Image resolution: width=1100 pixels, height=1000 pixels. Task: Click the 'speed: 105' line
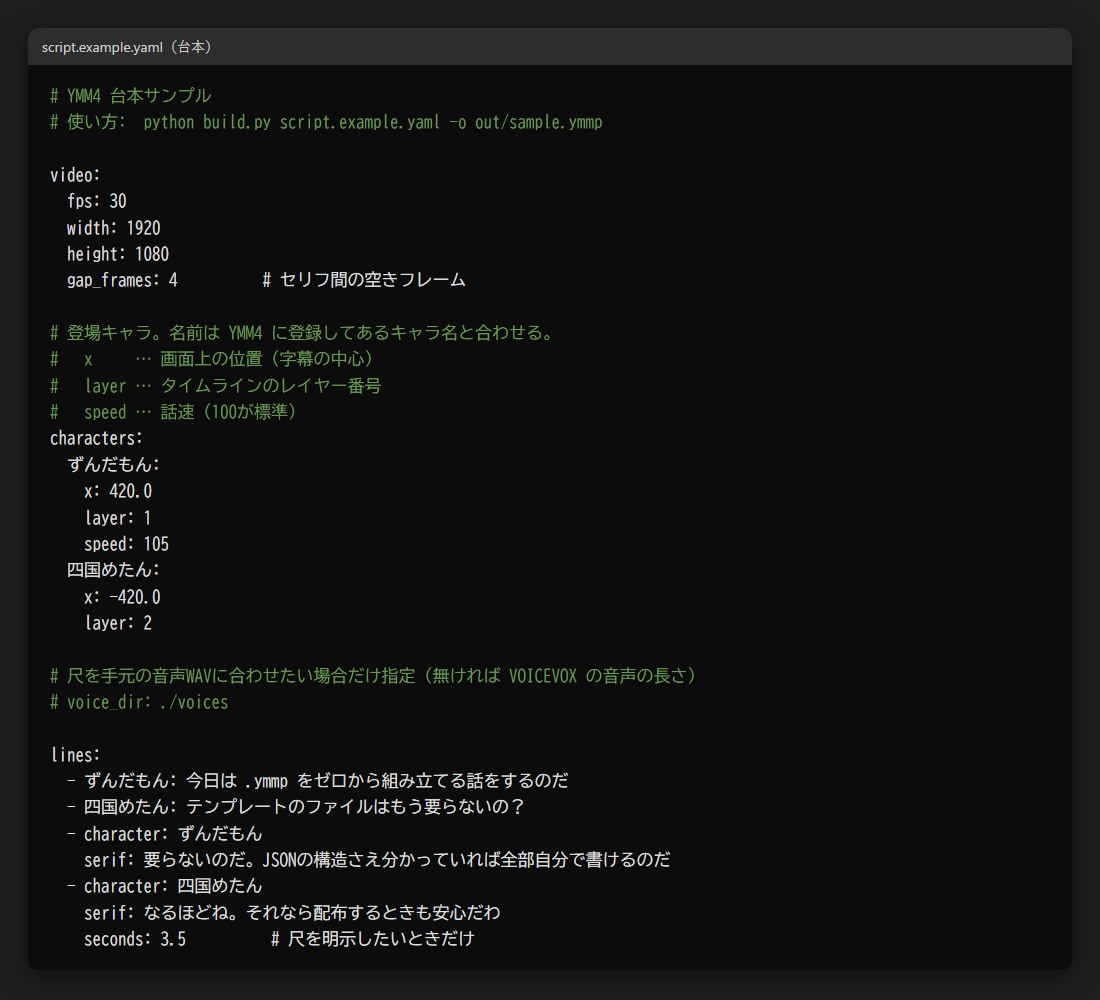[x=126, y=544]
